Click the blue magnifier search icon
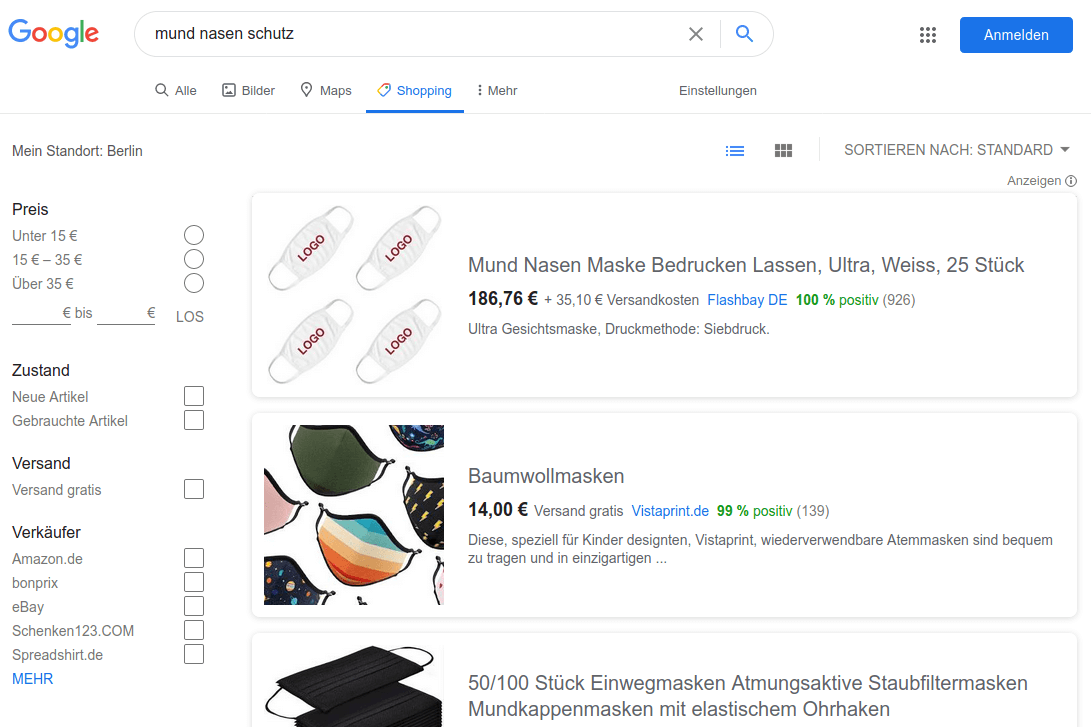1091x727 pixels. pos(744,33)
